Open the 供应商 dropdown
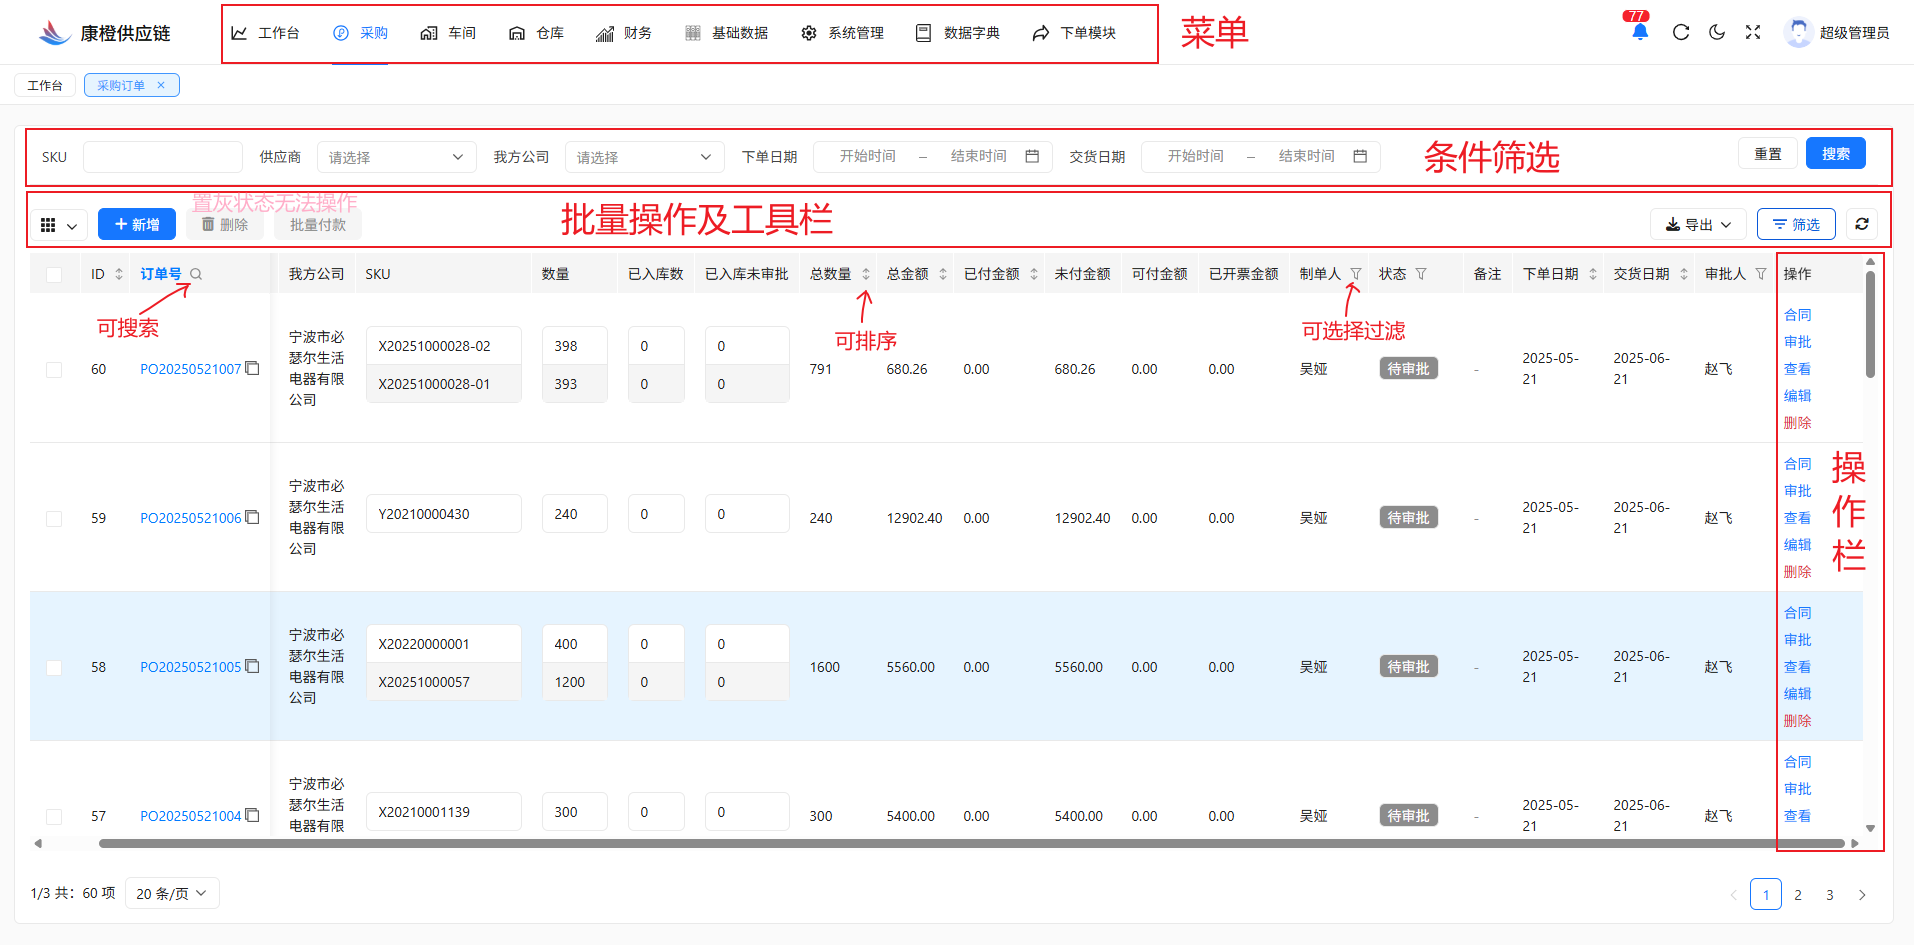 click(x=396, y=156)
